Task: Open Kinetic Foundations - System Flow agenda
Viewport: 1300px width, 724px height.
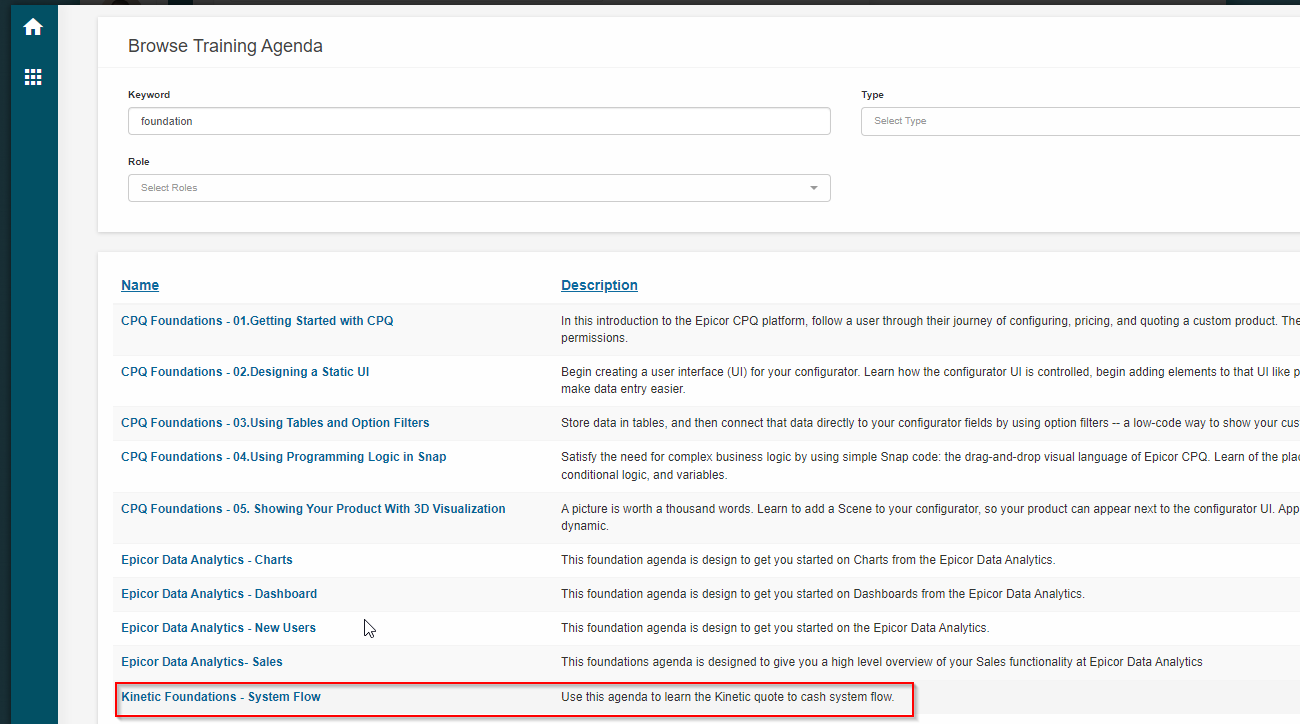Action: click(221, 697)
